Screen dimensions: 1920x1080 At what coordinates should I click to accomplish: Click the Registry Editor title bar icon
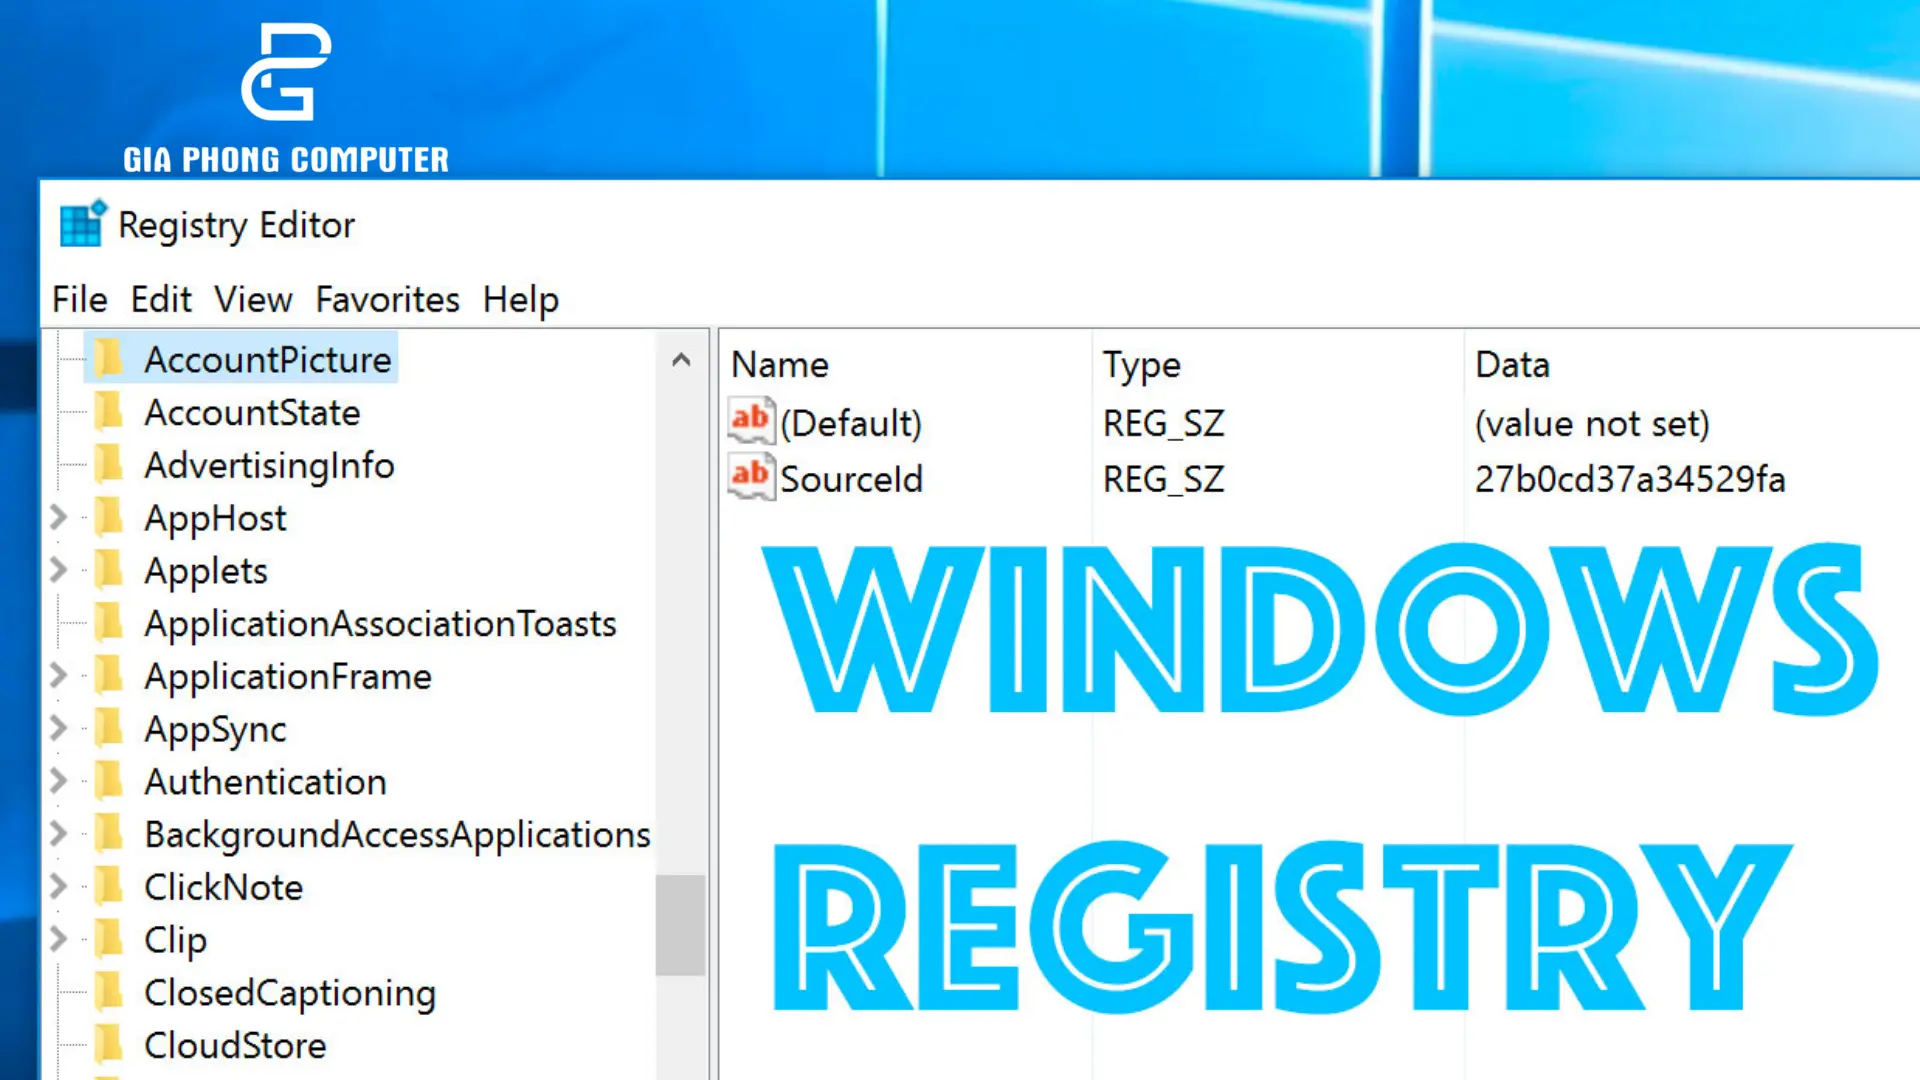pyautogui.click(x=80, y=224)
